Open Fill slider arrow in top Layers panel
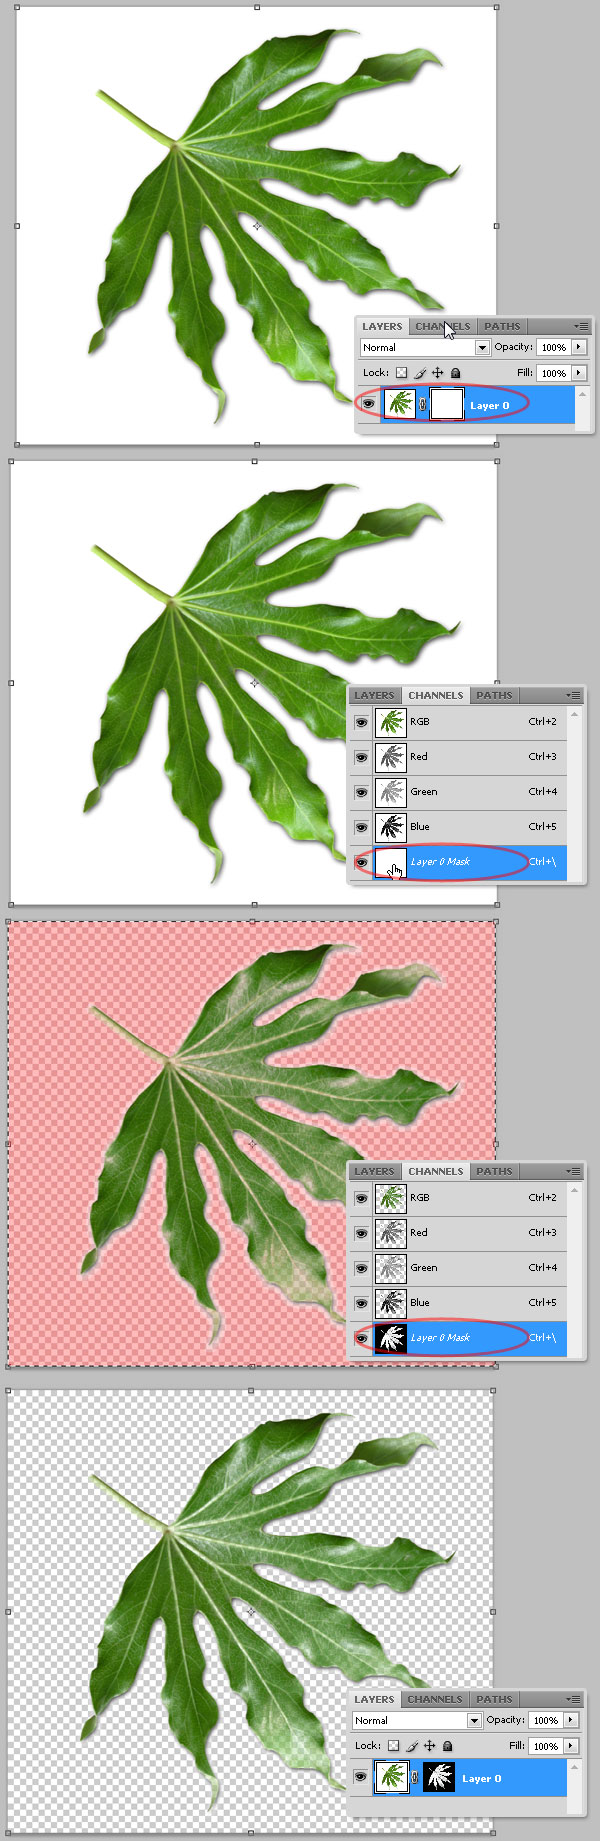600x1841 pixels. (579, 373)
